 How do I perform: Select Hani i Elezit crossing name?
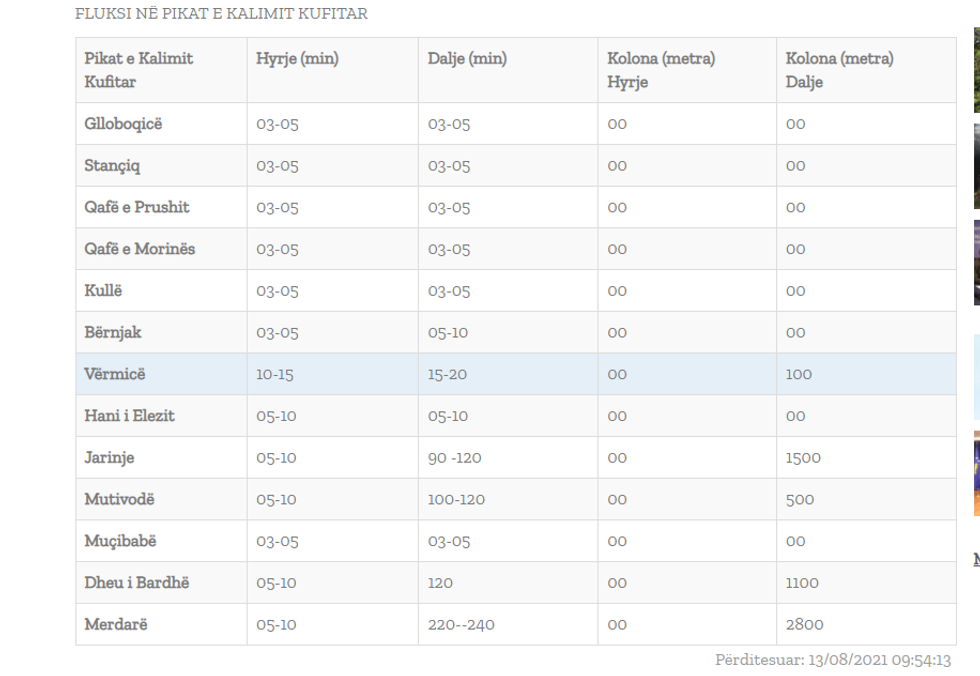pyautogui.click(x=130, y=416)
